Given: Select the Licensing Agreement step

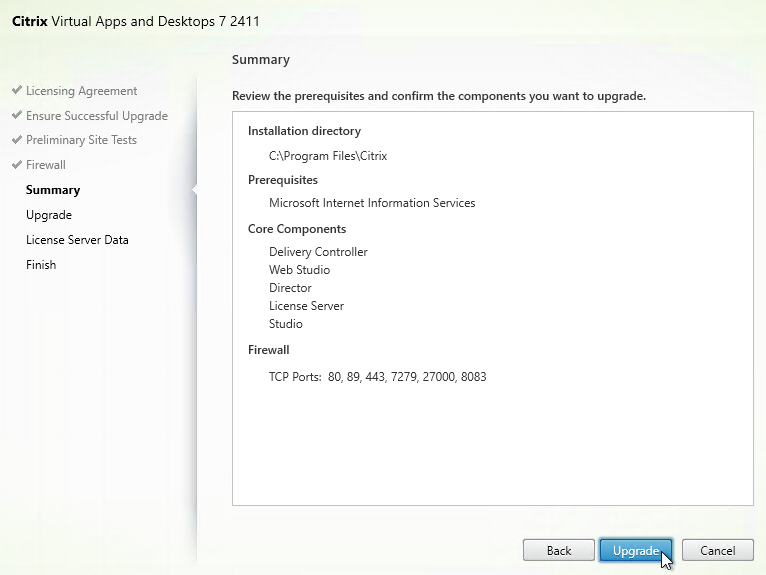Looking at the screenshot, I should pyautogui.click(x=81, y=91).
